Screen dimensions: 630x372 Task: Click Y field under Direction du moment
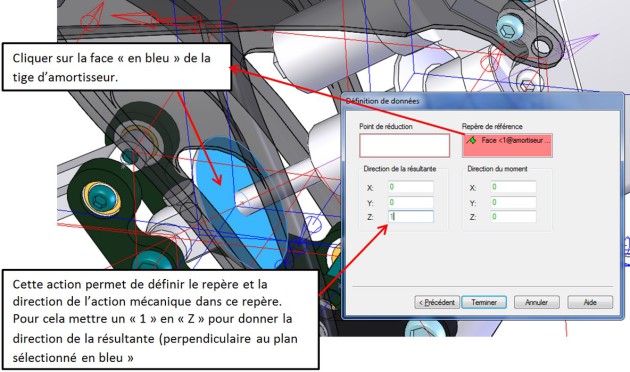coord(513,202)
